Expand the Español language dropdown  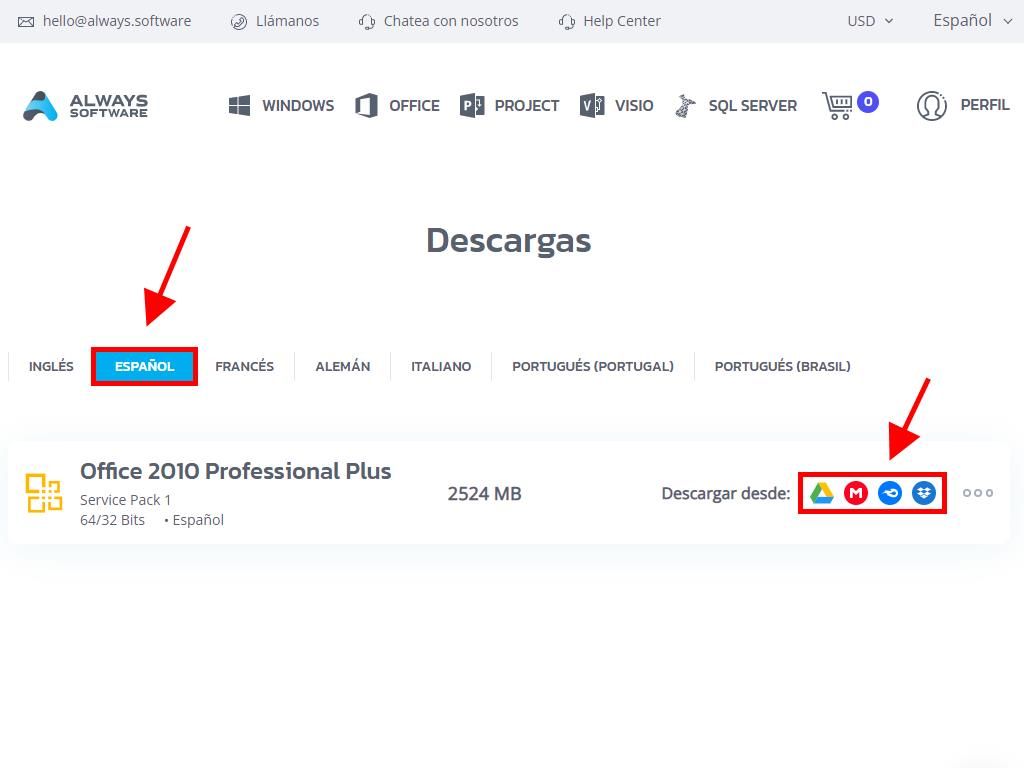point(972,21)
